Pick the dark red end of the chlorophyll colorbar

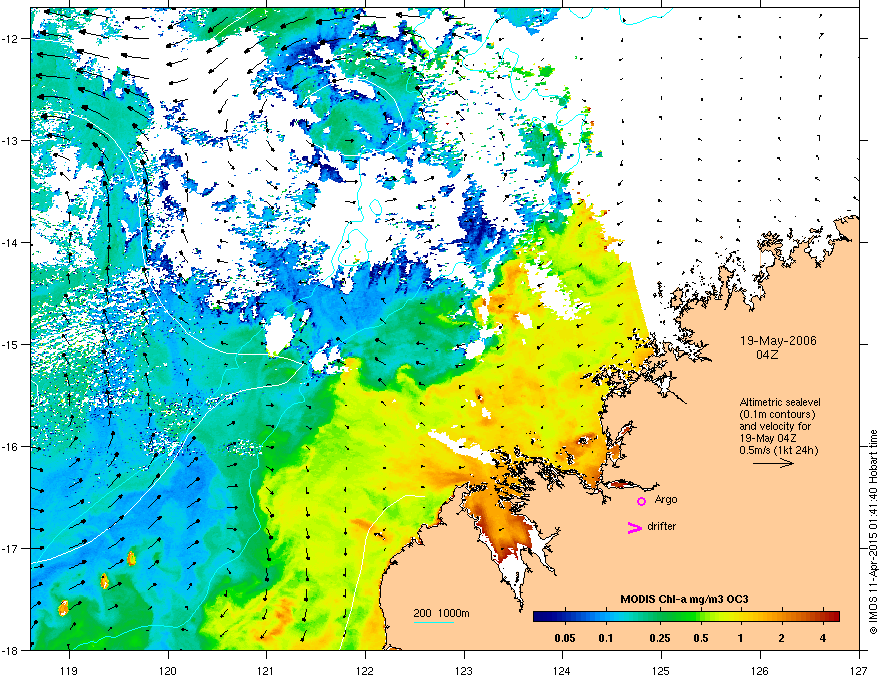pos(835,616)
